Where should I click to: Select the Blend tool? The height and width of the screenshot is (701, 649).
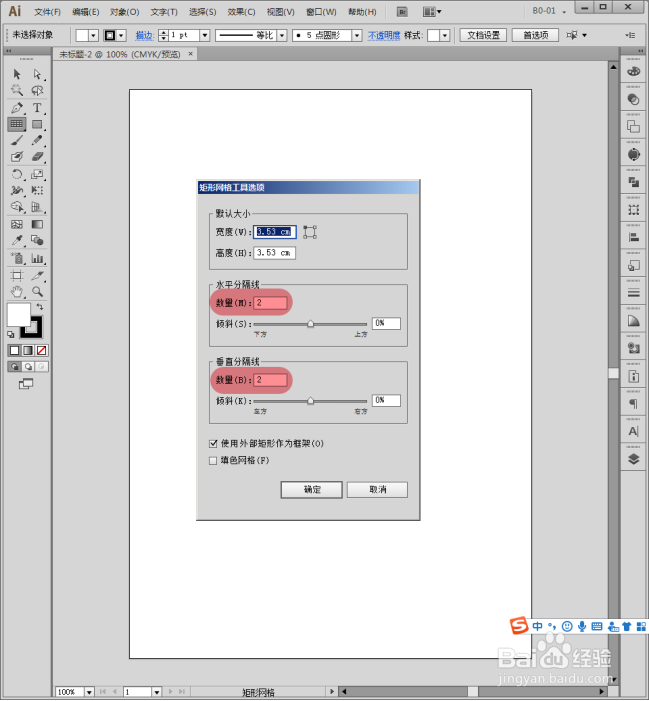click(37, 241)
